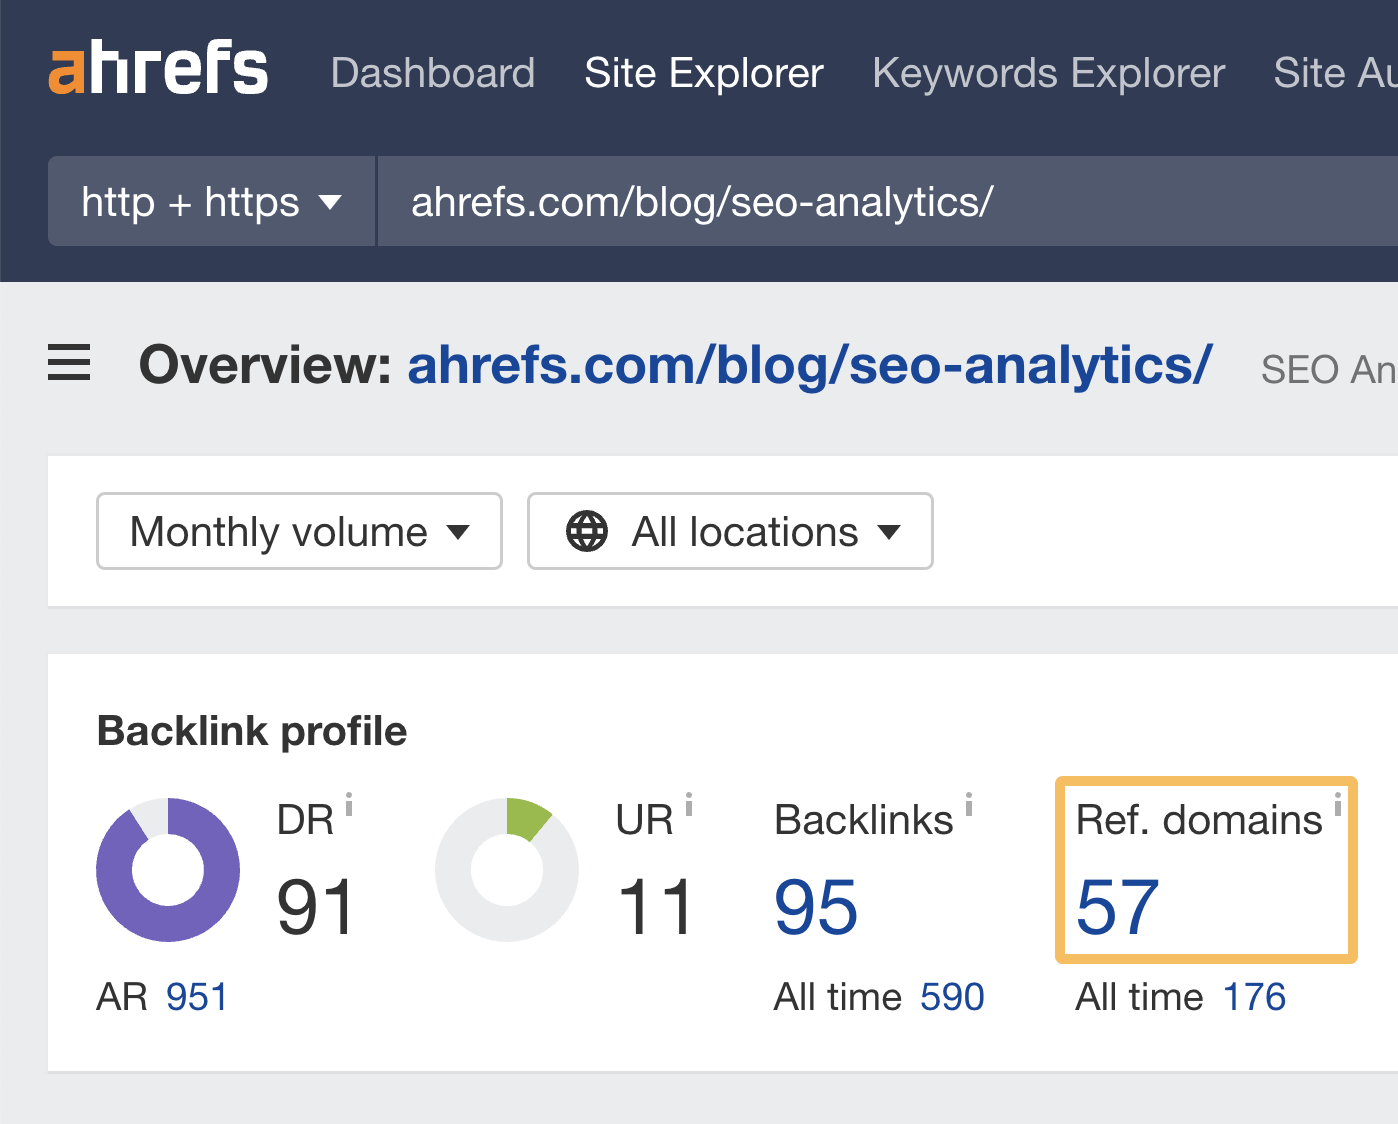Open the Monthly volume dropdown
1398x1124 pixels.
[298, 531]
